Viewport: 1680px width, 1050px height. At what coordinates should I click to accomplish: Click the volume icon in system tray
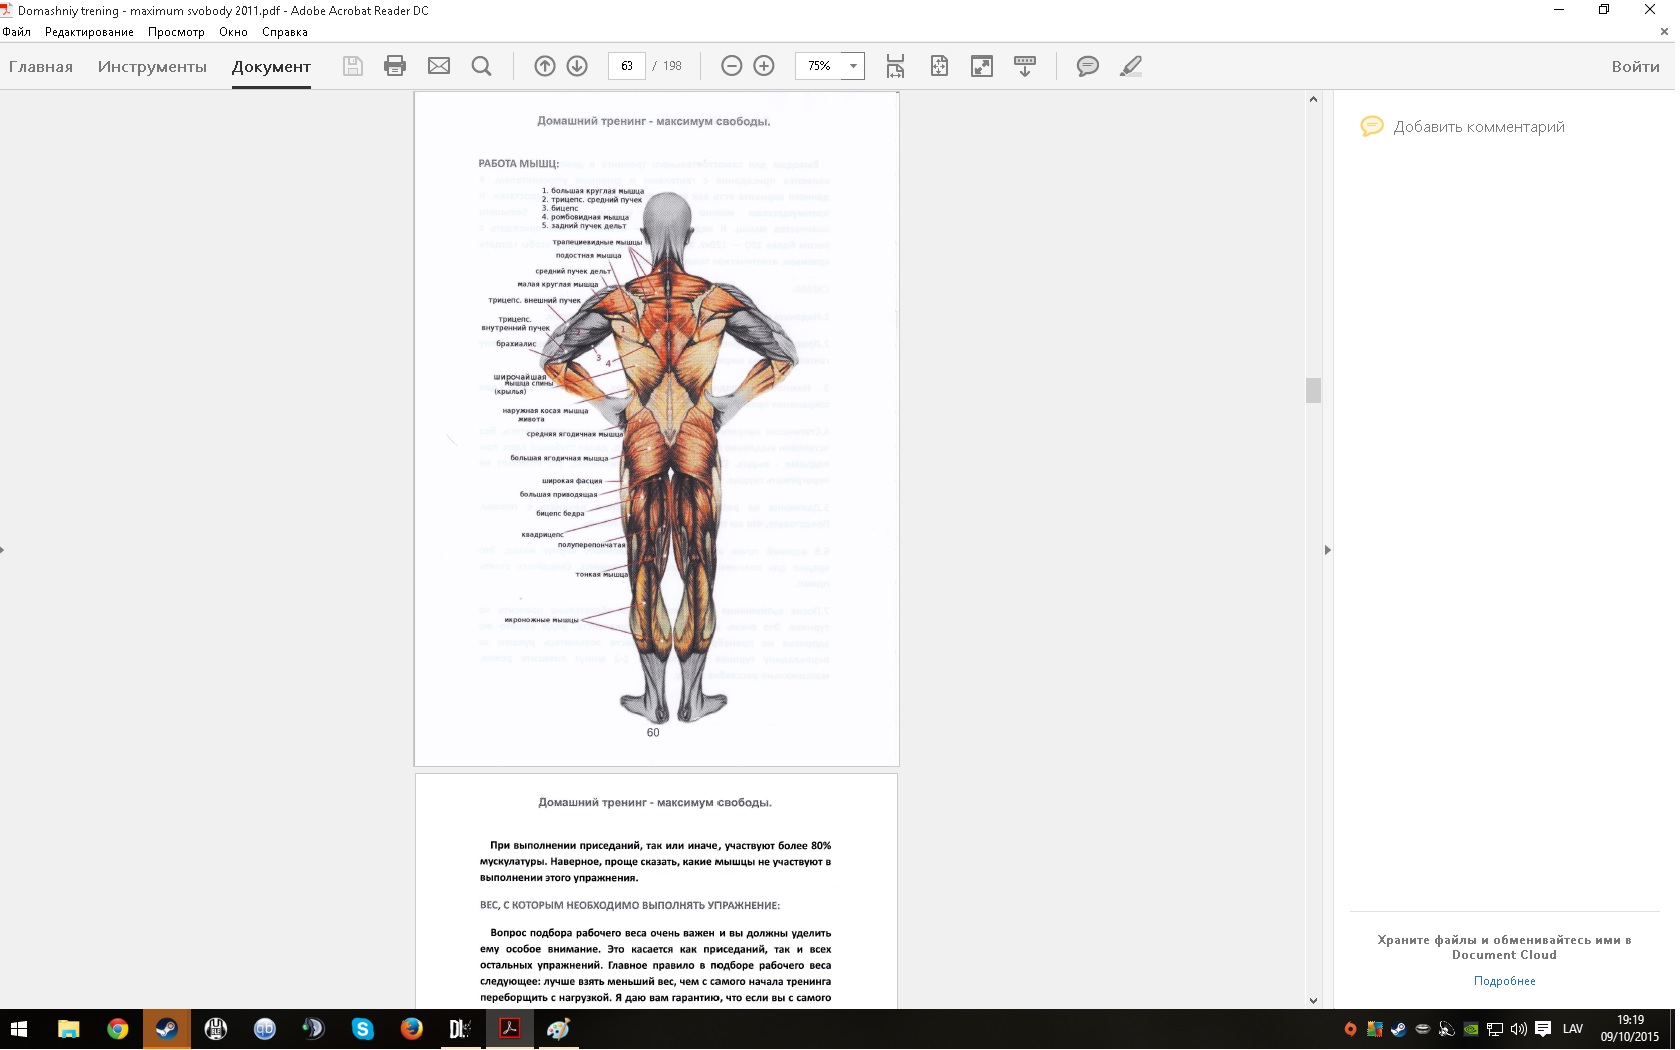pos(1518,1029)
